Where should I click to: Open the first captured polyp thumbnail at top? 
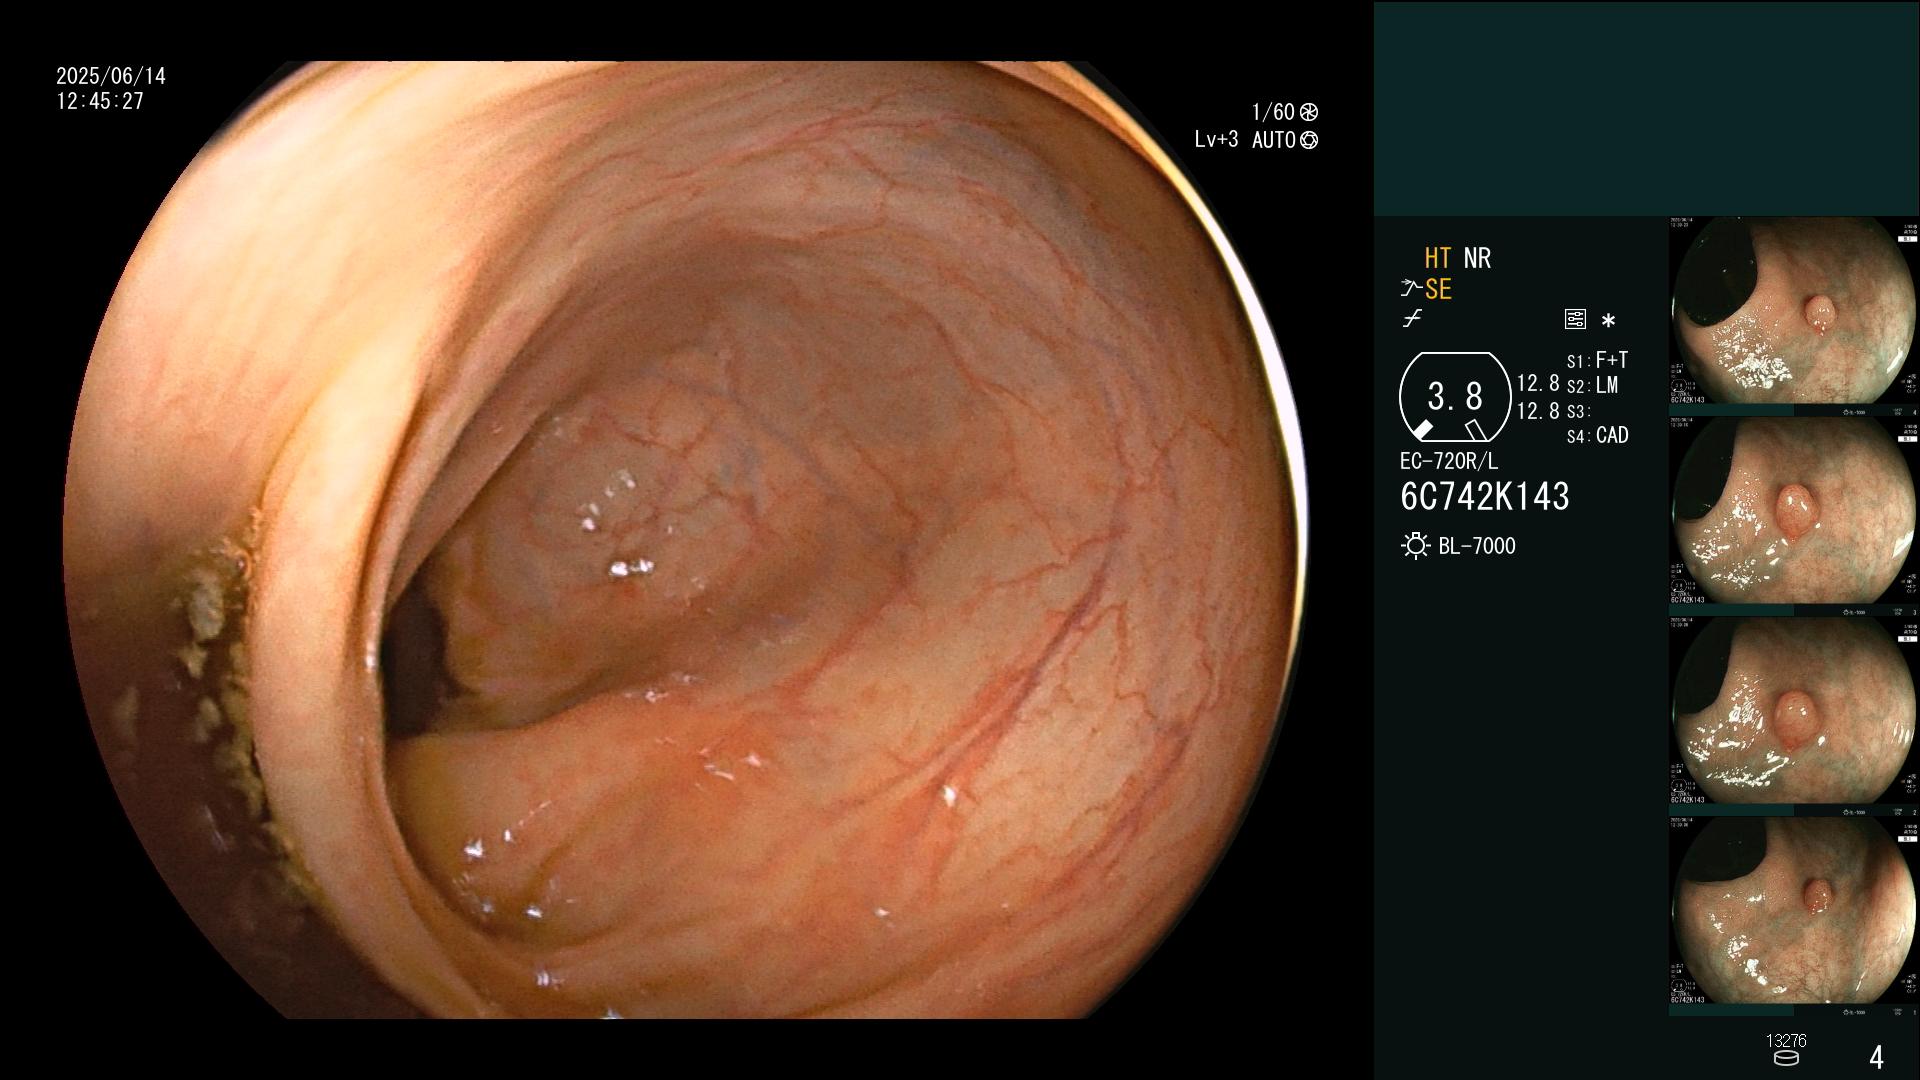1794,316
